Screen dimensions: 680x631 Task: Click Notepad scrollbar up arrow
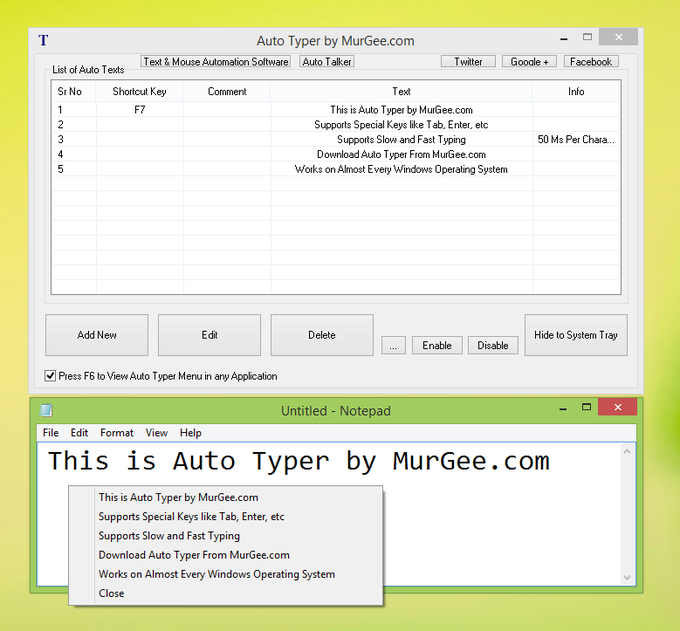tap(627, 453)
